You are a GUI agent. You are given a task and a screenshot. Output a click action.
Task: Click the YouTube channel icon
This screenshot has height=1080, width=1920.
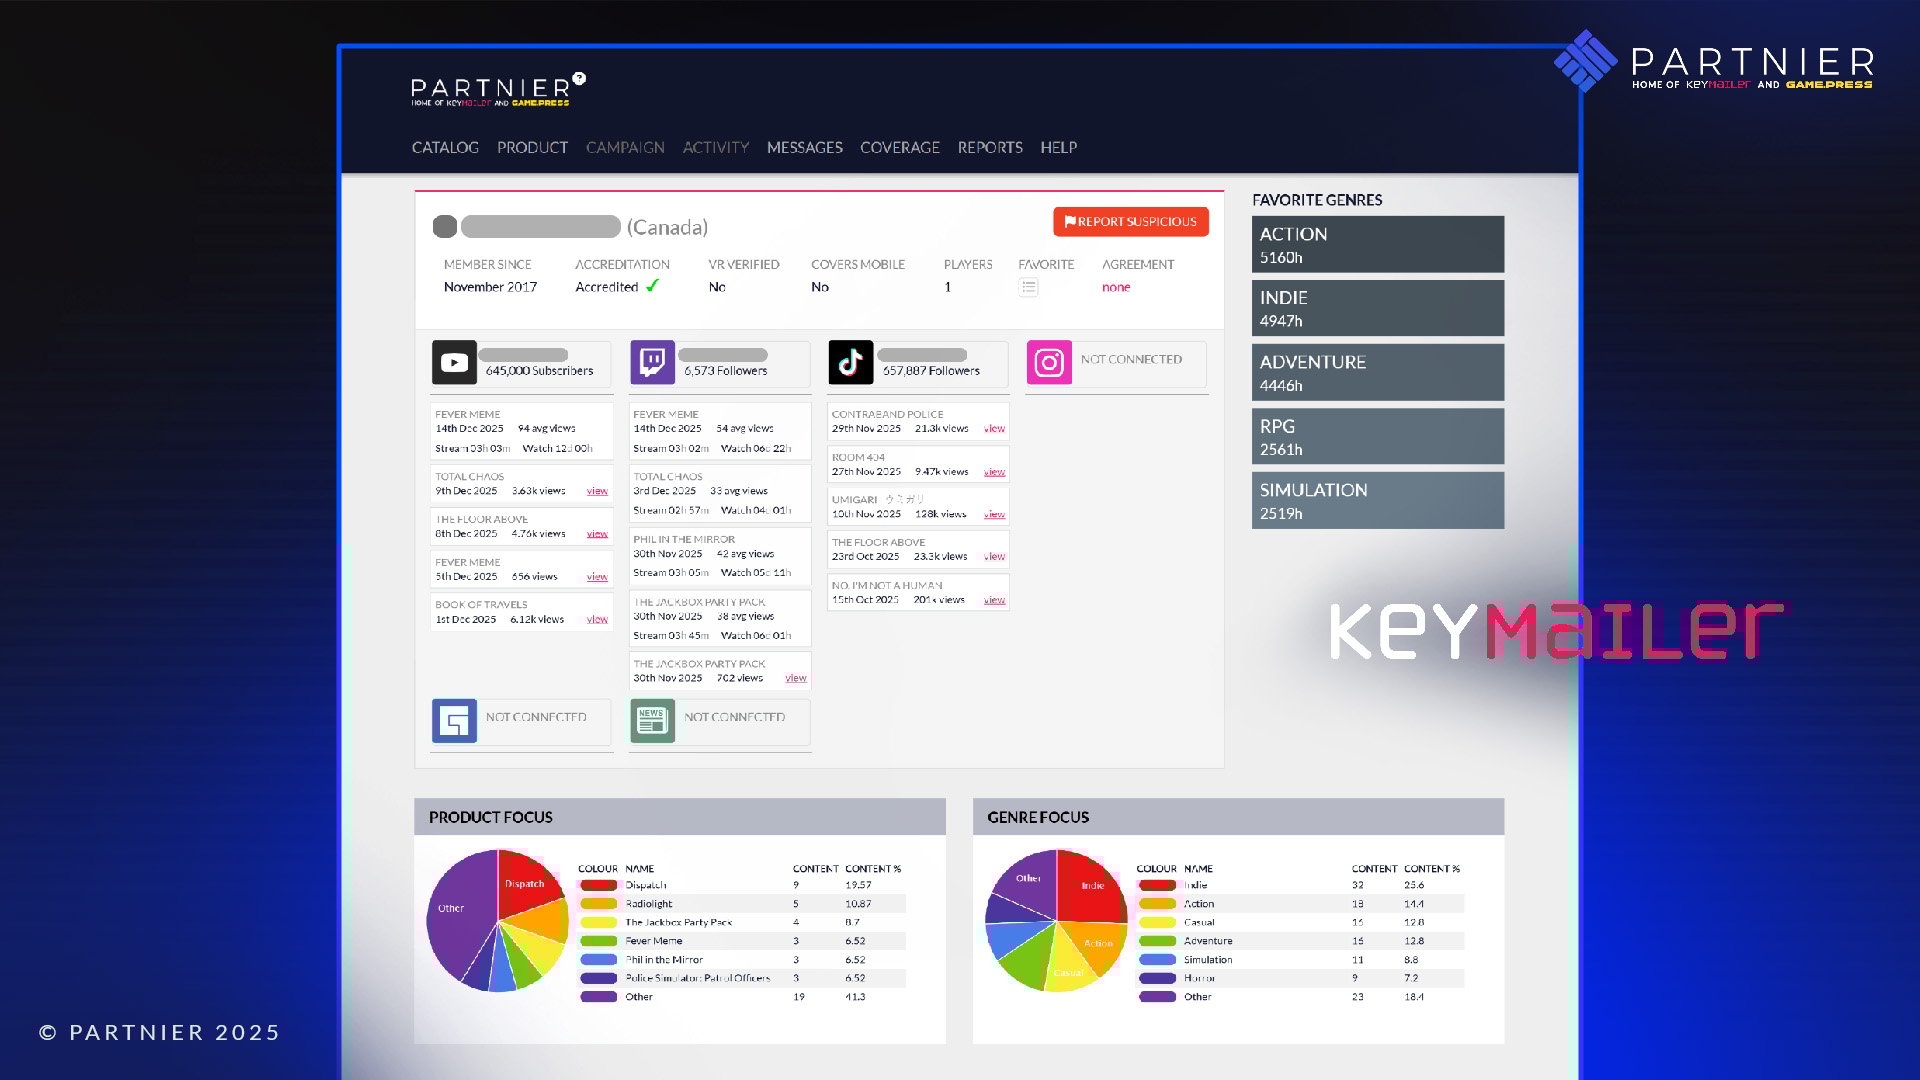tap(454, 363)
